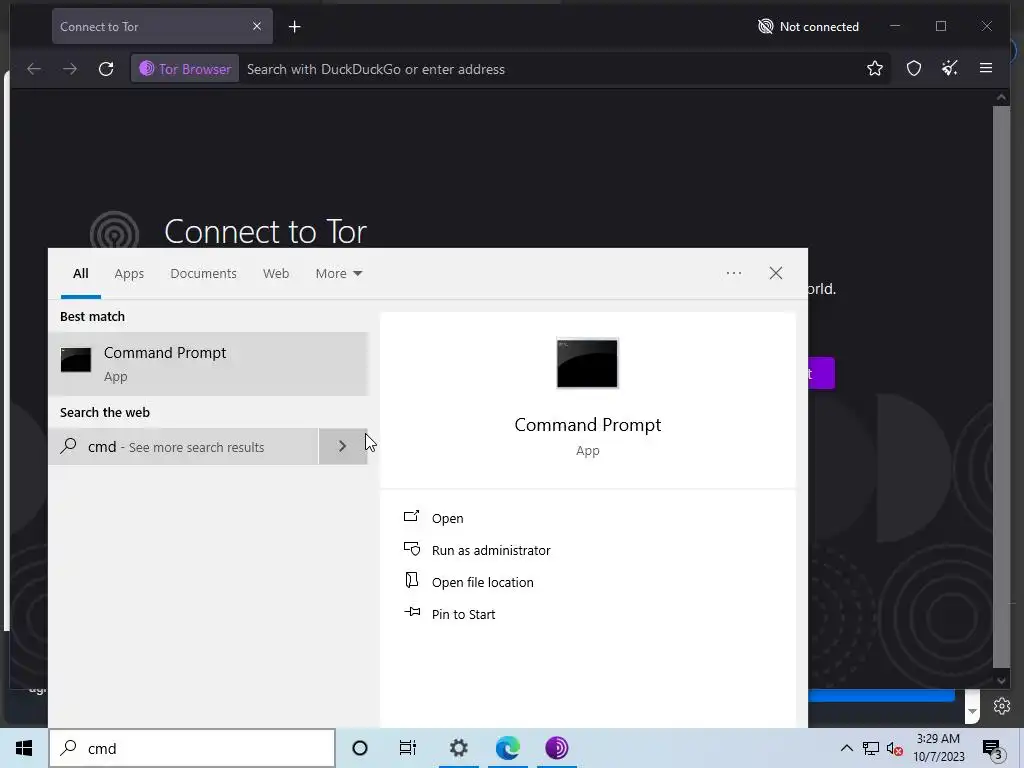Open Tor Browser from the taskbar
Screen dimensions: 1024x768
(x=557, y=748)
